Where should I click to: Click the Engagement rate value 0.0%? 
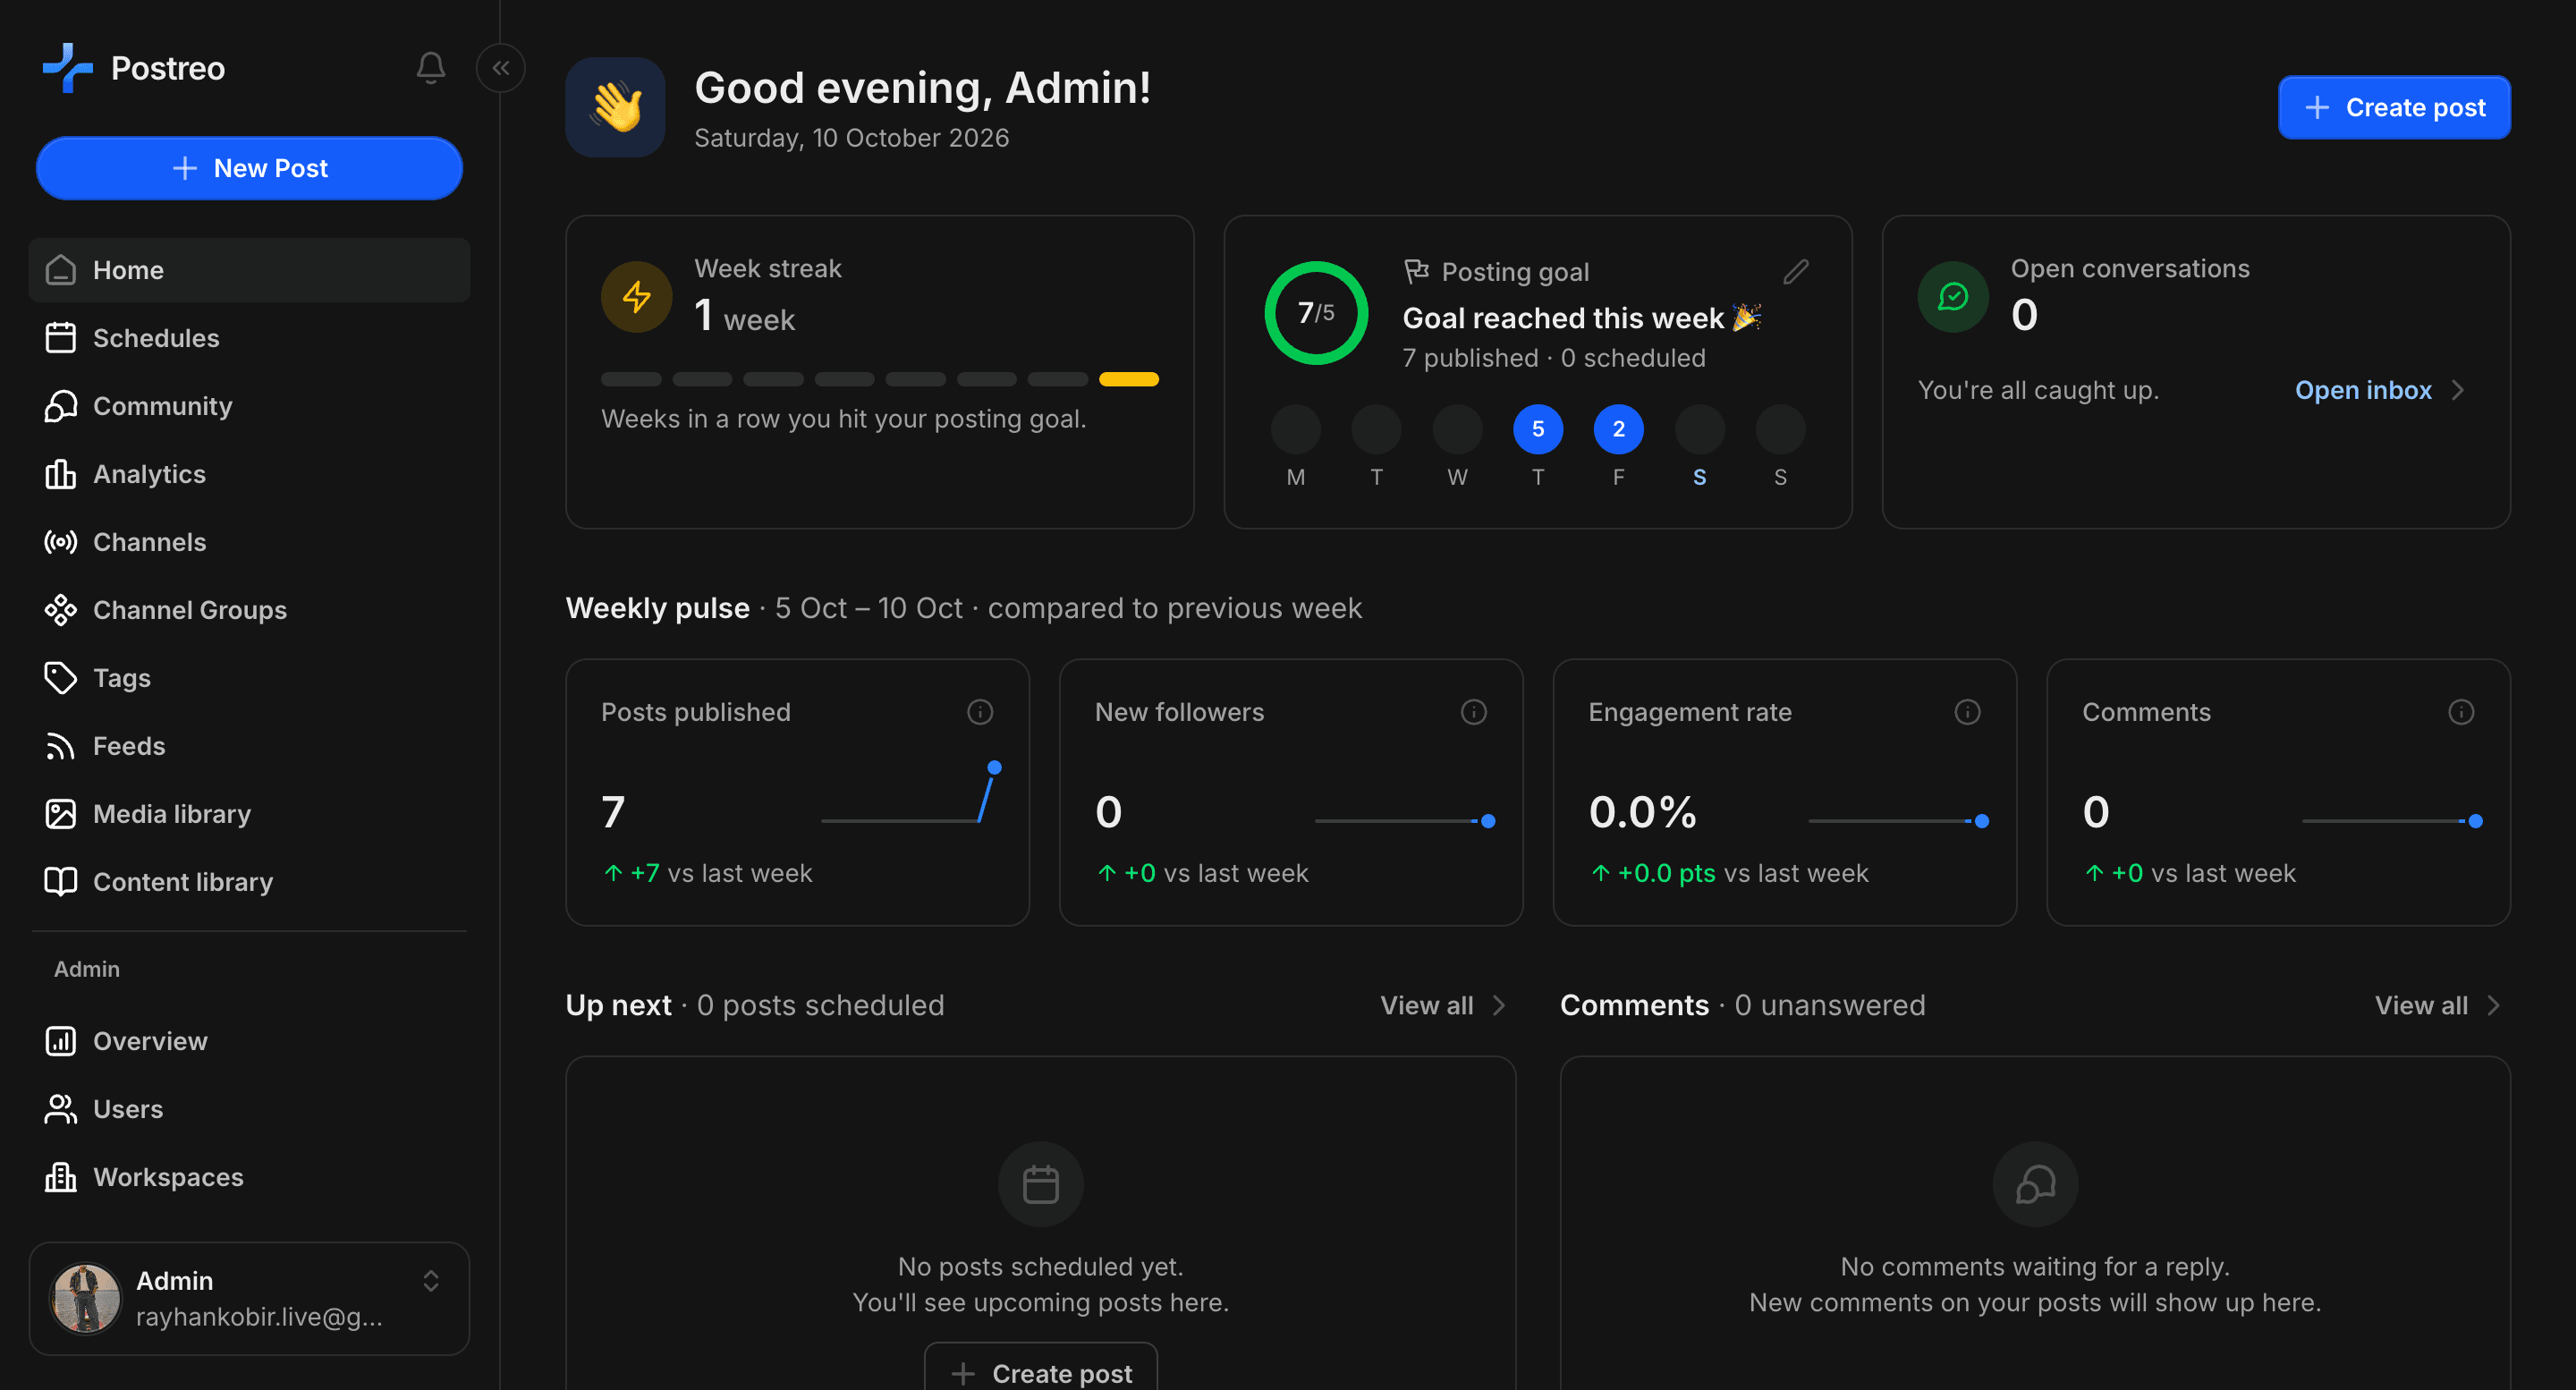point(1642,811)
